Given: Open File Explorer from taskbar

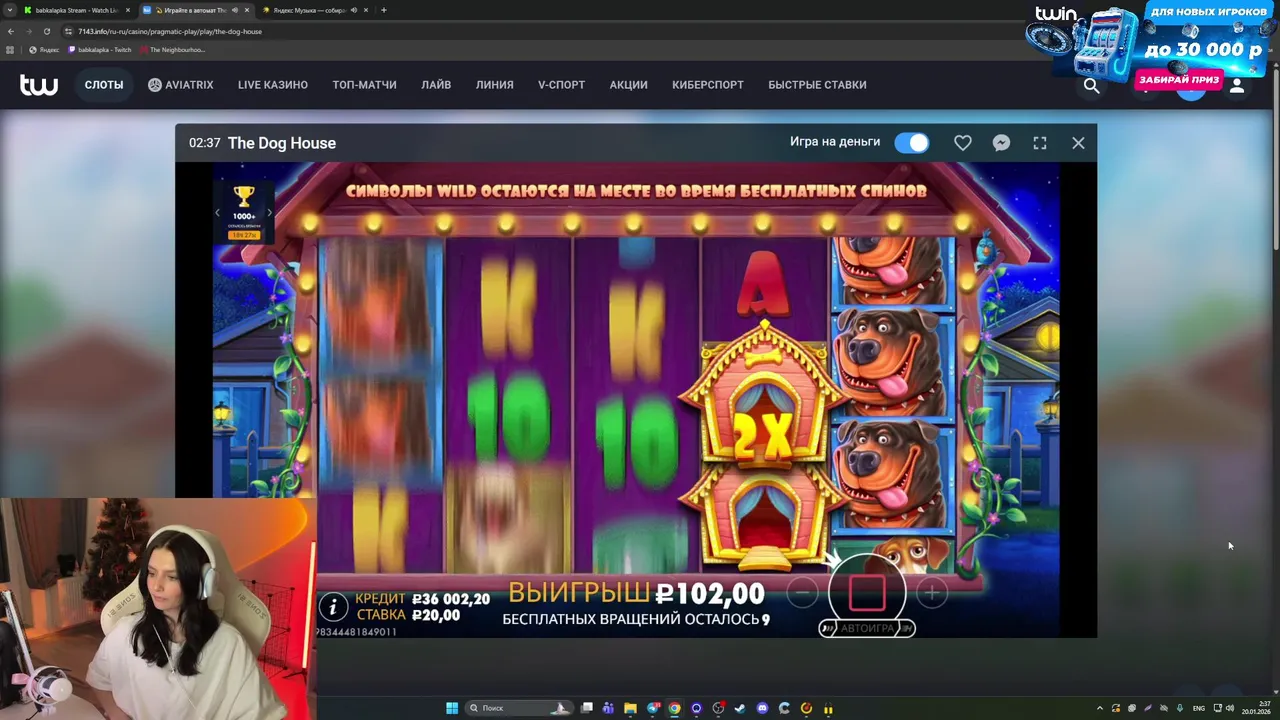Looking at the screenshot, I should [x=630, y=708].
